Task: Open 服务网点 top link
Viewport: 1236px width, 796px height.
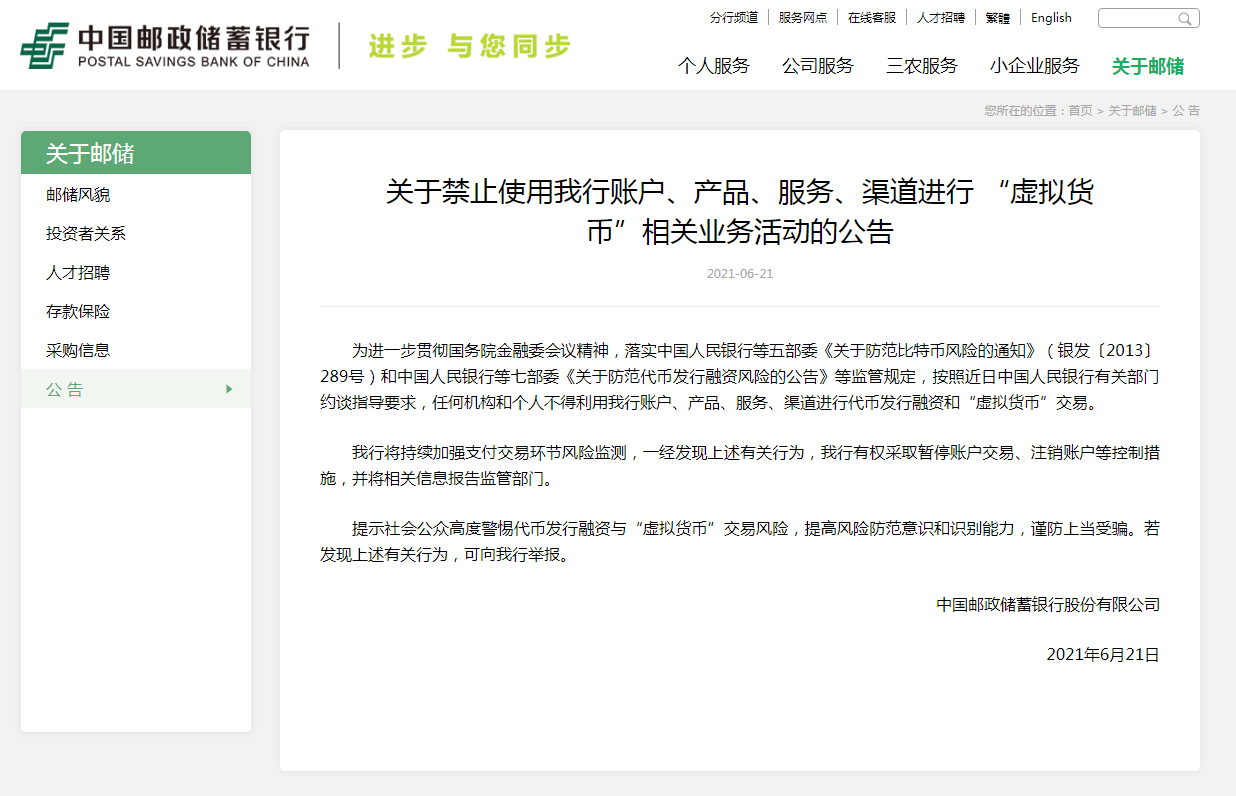Action: coord(803,18)
